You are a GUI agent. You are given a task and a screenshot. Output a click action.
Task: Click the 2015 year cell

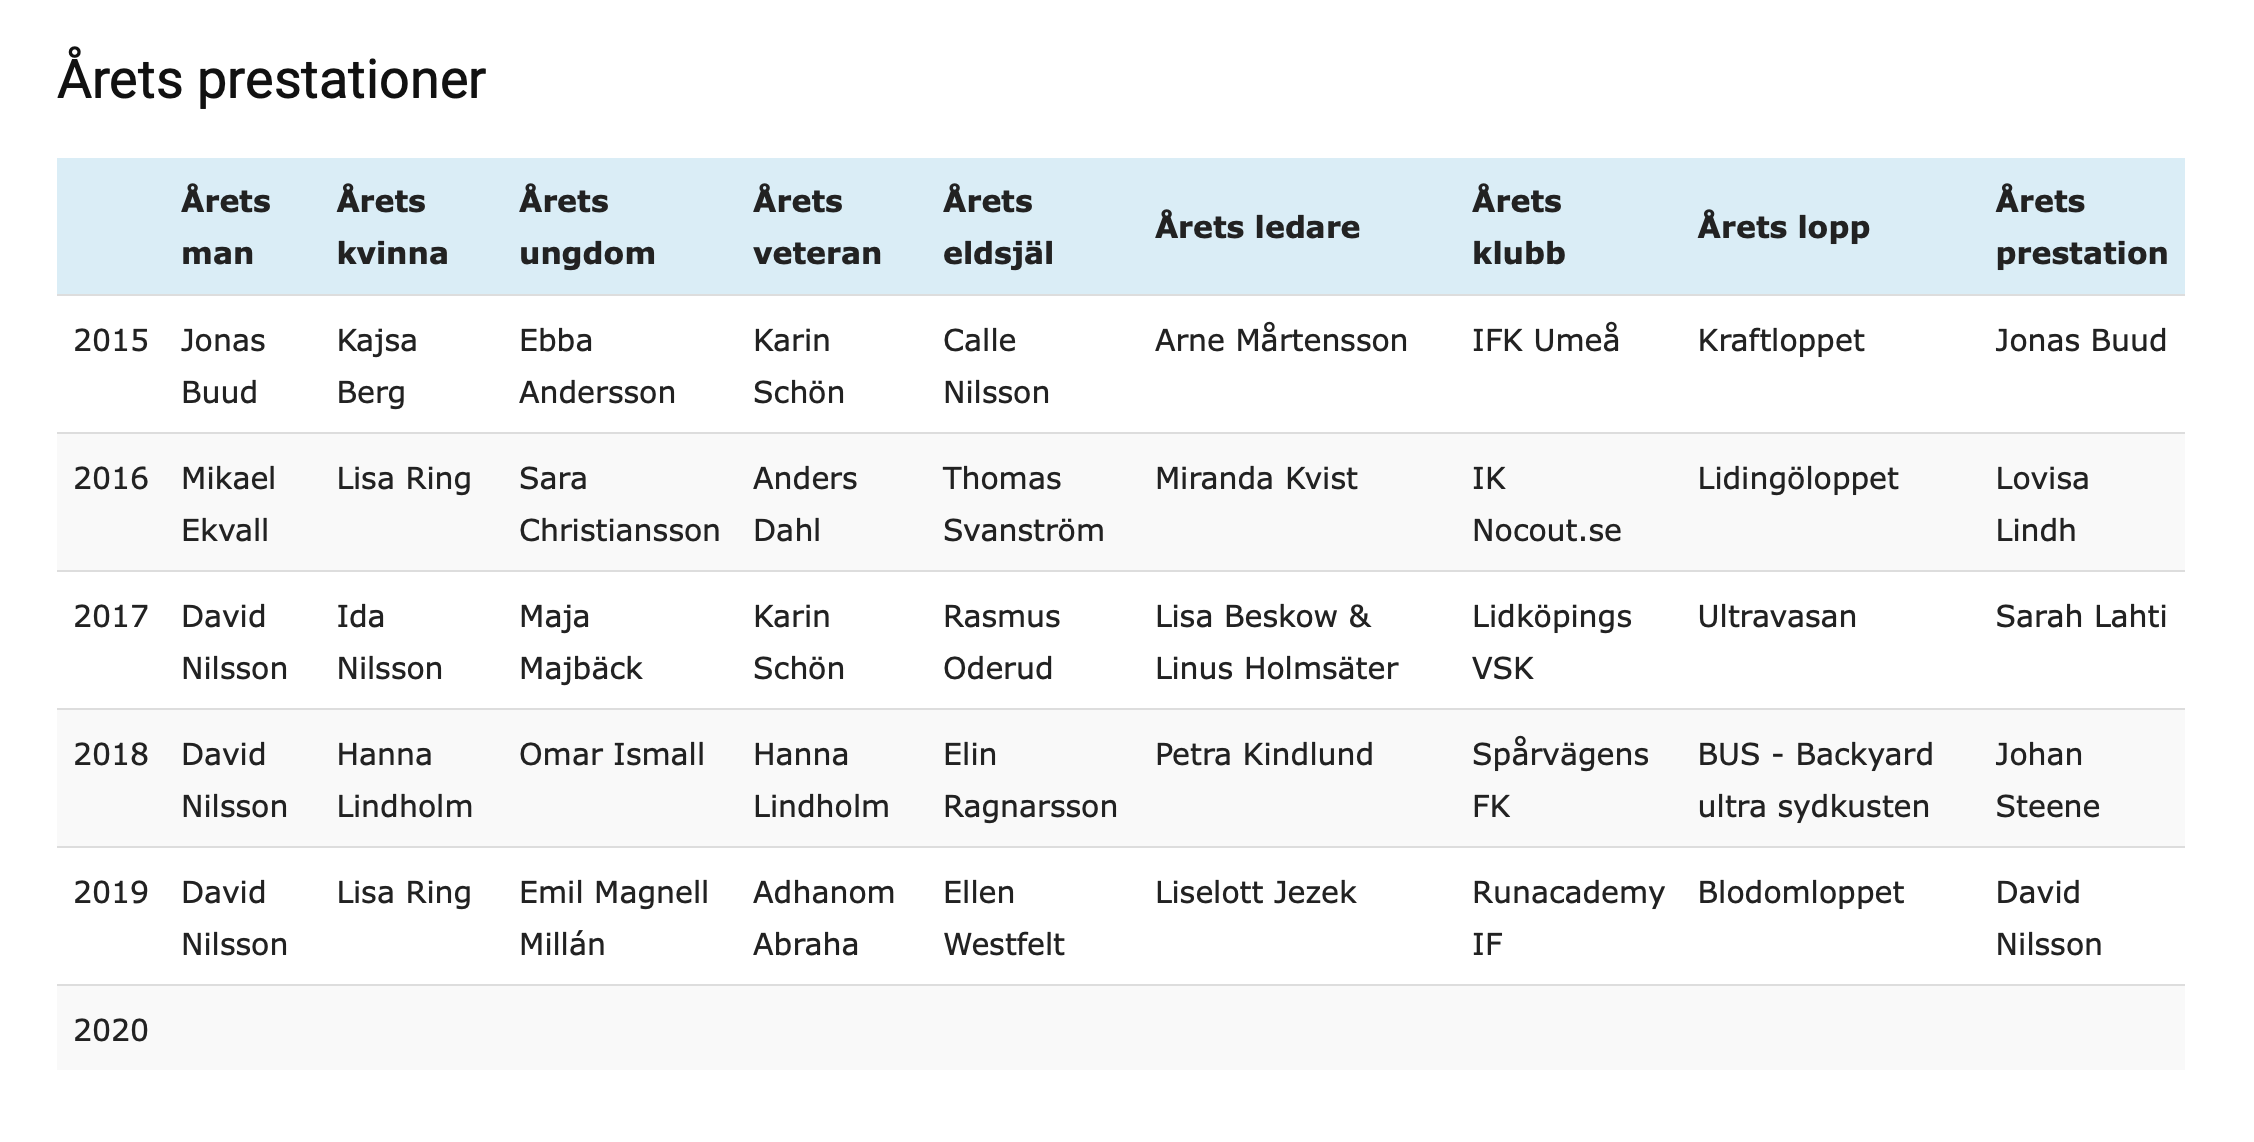111,341
